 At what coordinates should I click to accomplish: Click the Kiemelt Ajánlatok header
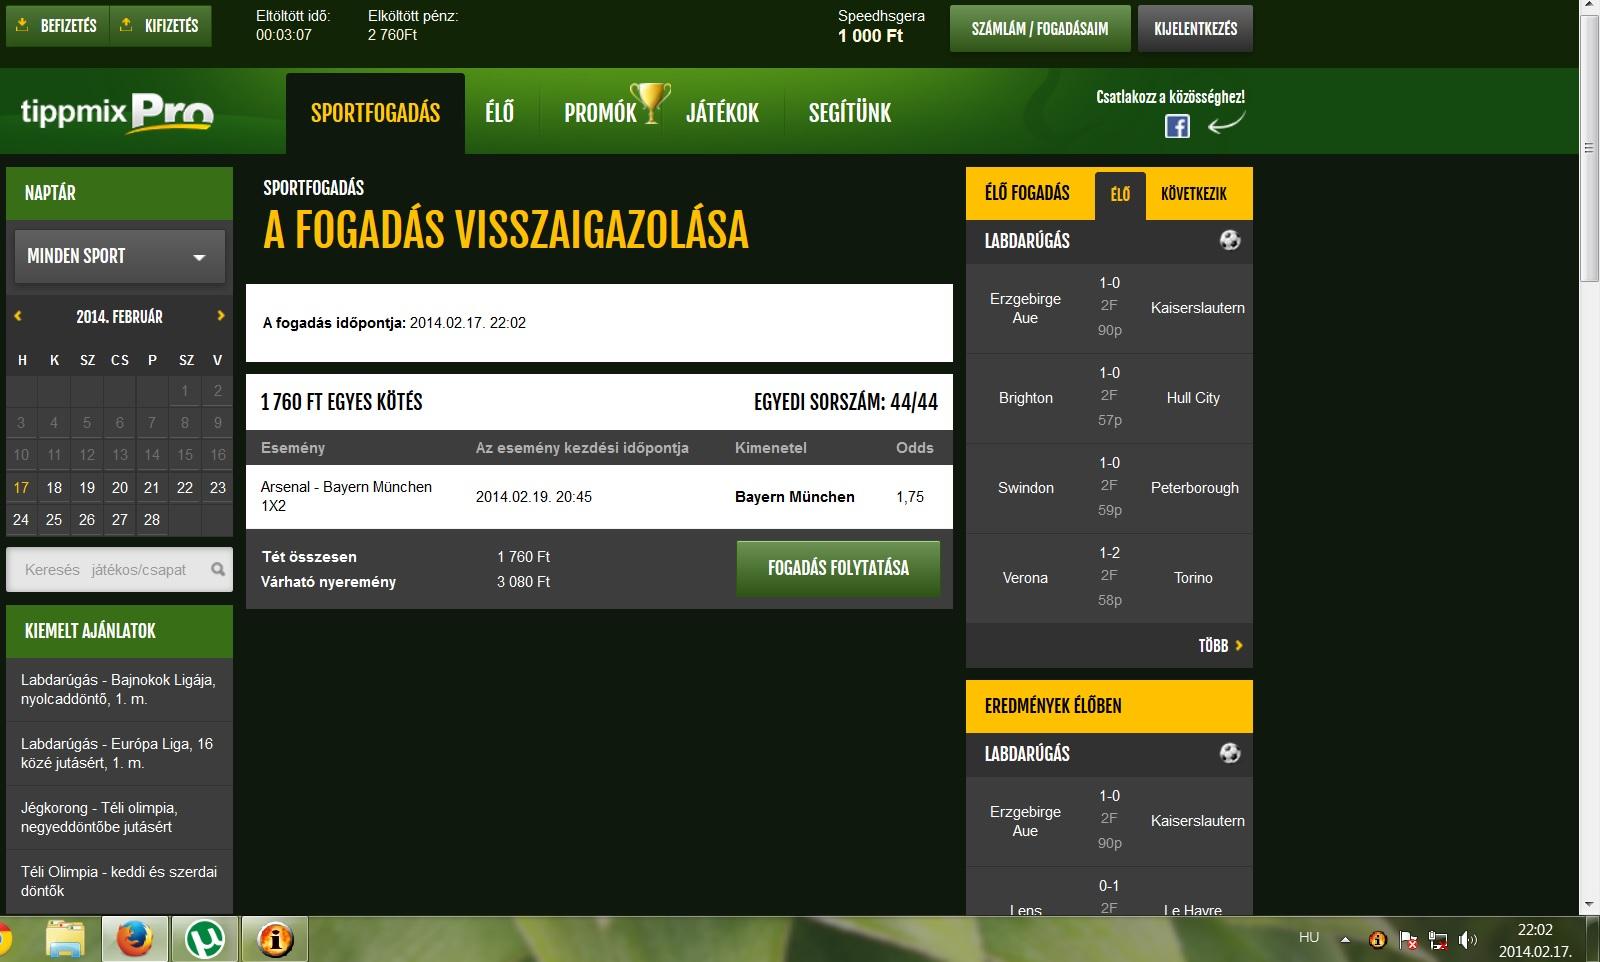pyautogui.click(x=119, y=631)
